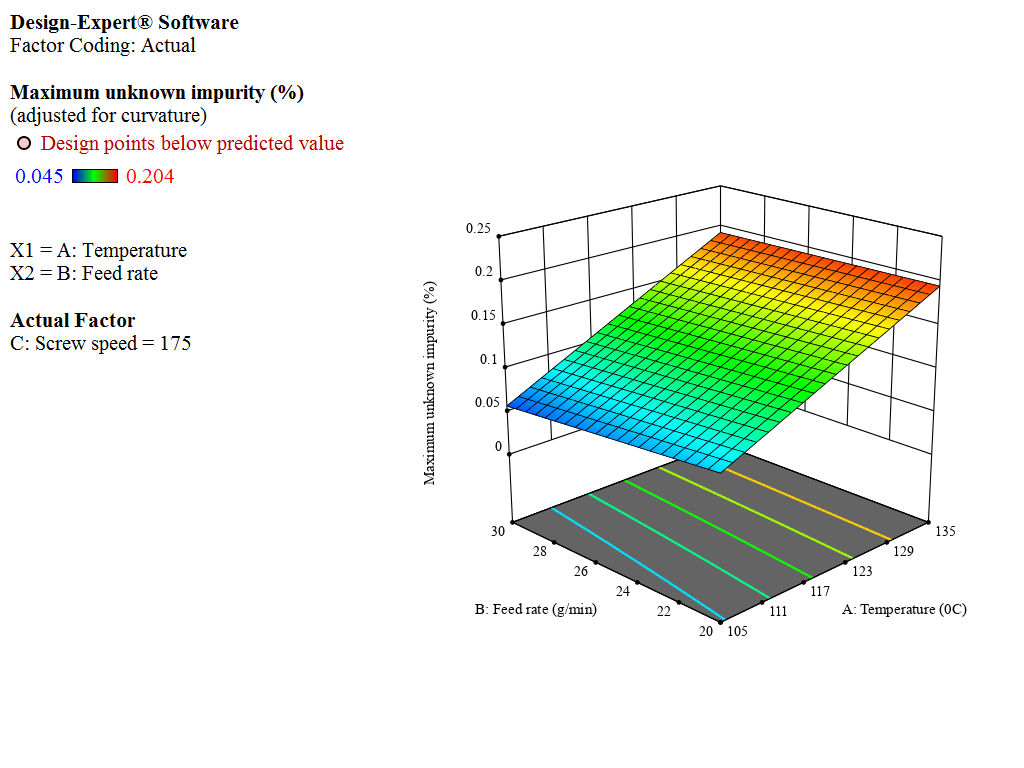This screenshot has width=1024, height=768.
Task: Click the 'X1 = A: Temperature' label
Action: point(98,251)
